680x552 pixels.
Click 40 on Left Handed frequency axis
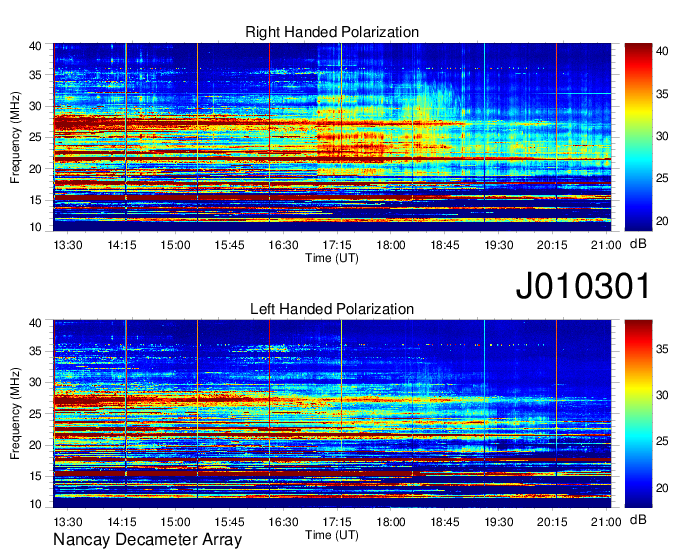coord(35,323)
